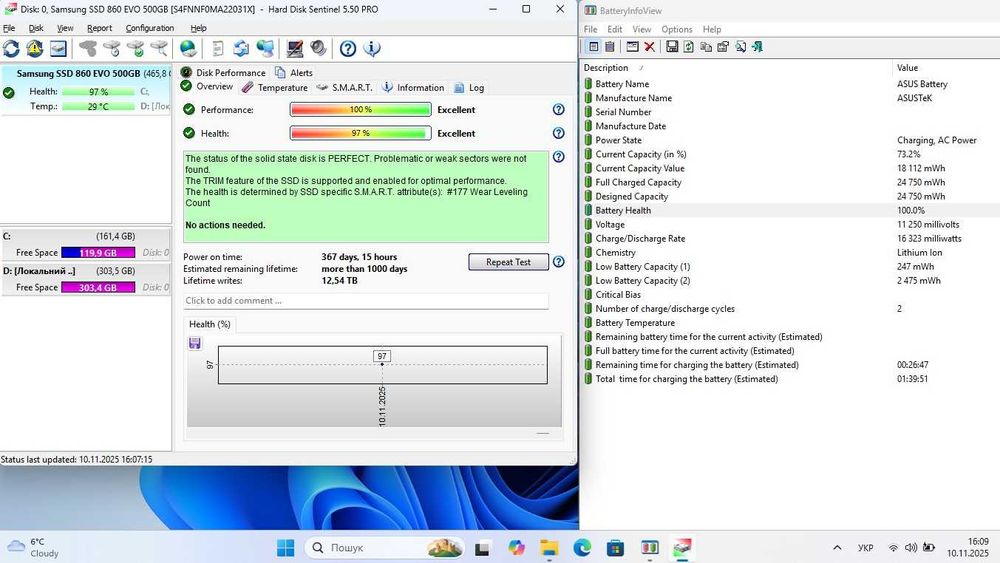
Task: Switch to the Temperature tab
Action: point(276,87)
